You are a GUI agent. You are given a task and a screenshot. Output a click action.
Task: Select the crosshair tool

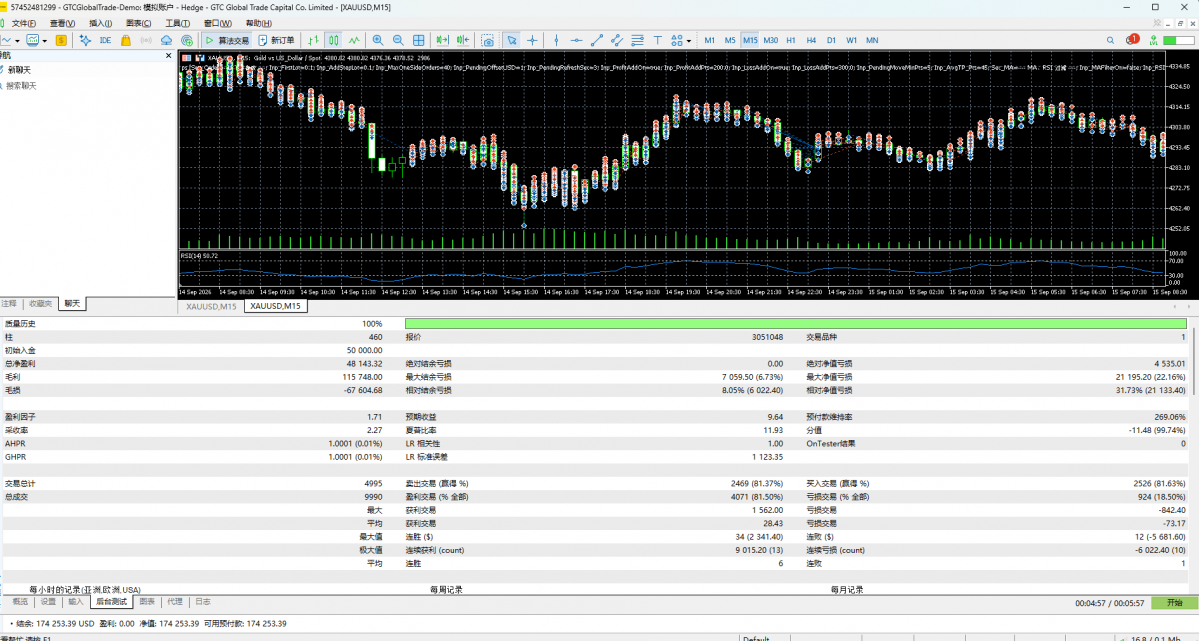pos(532,40)
